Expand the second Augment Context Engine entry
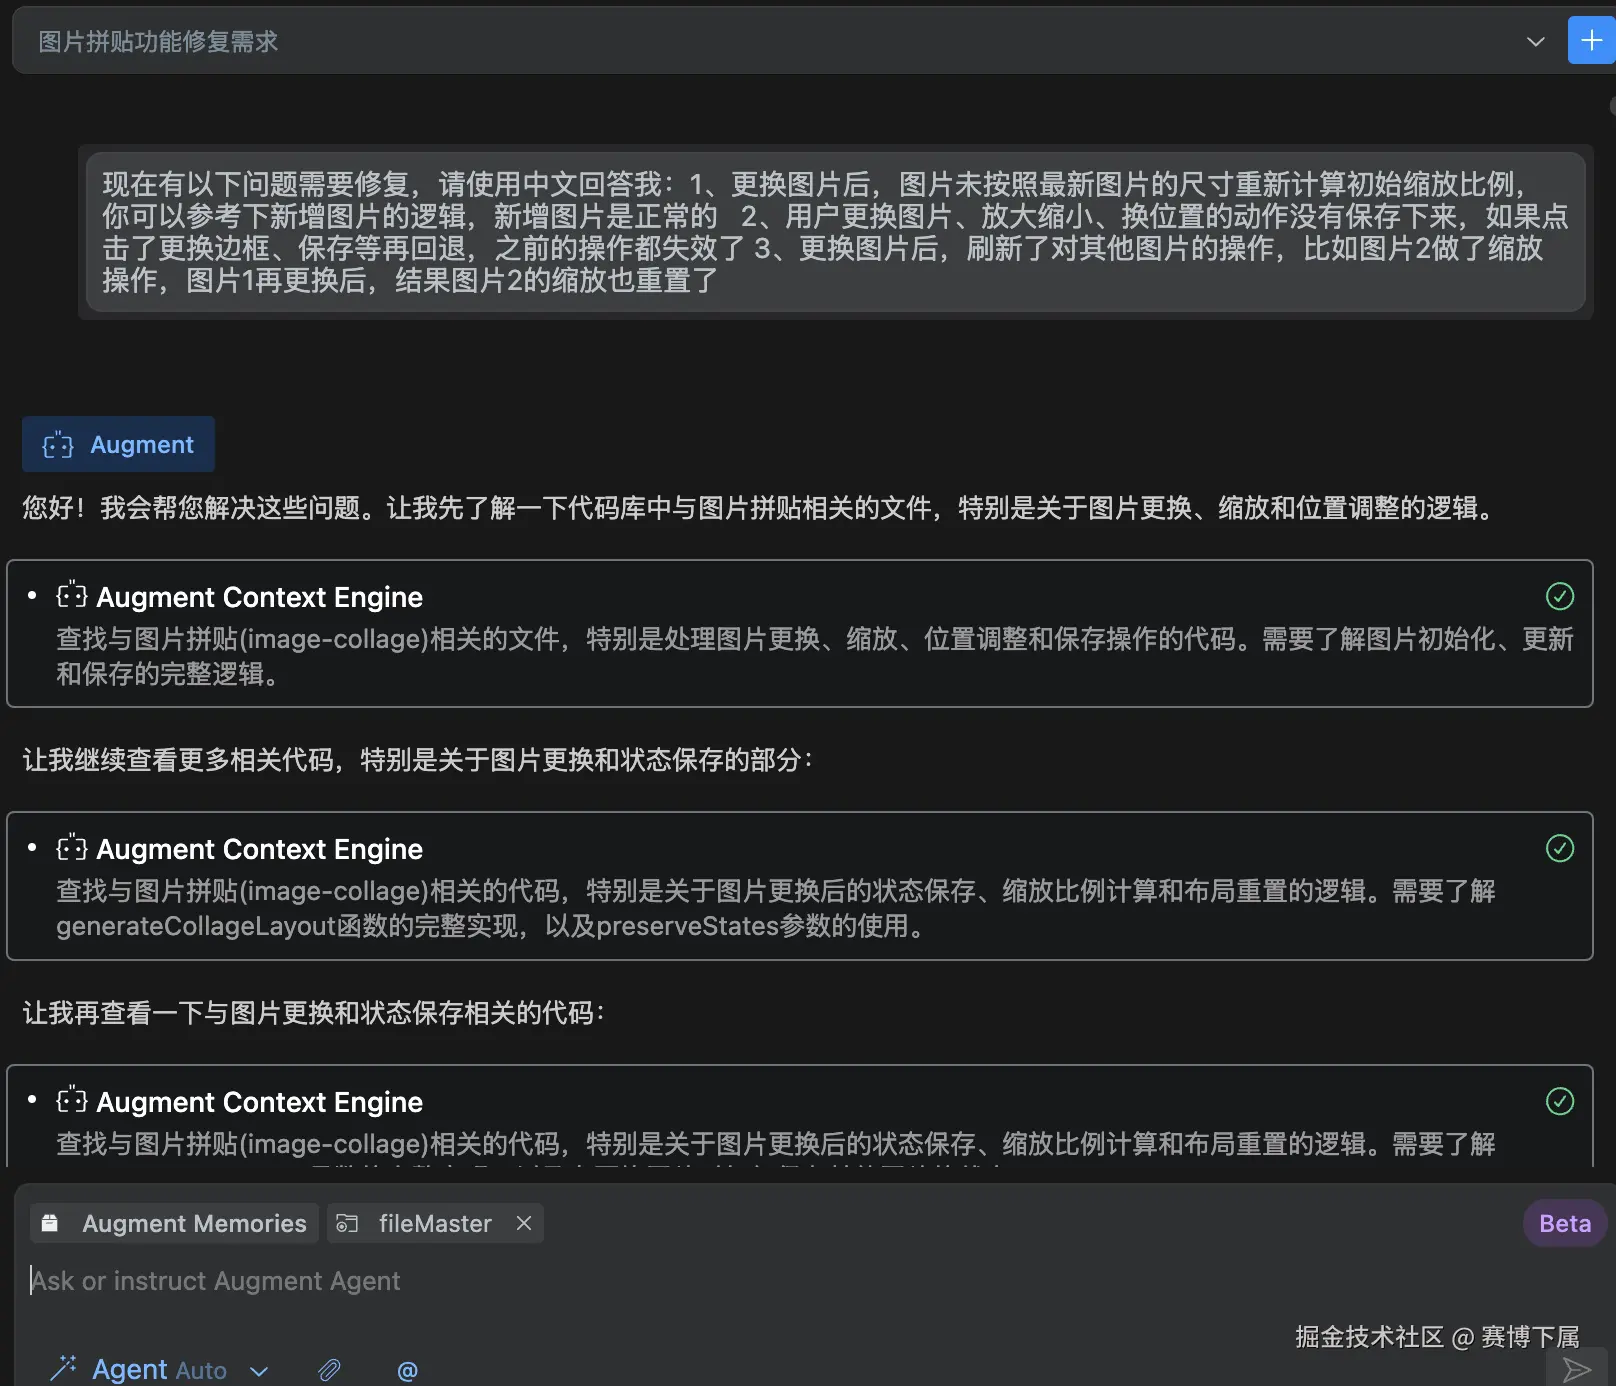This screenshot has height=1386, width=1616. 258,849
